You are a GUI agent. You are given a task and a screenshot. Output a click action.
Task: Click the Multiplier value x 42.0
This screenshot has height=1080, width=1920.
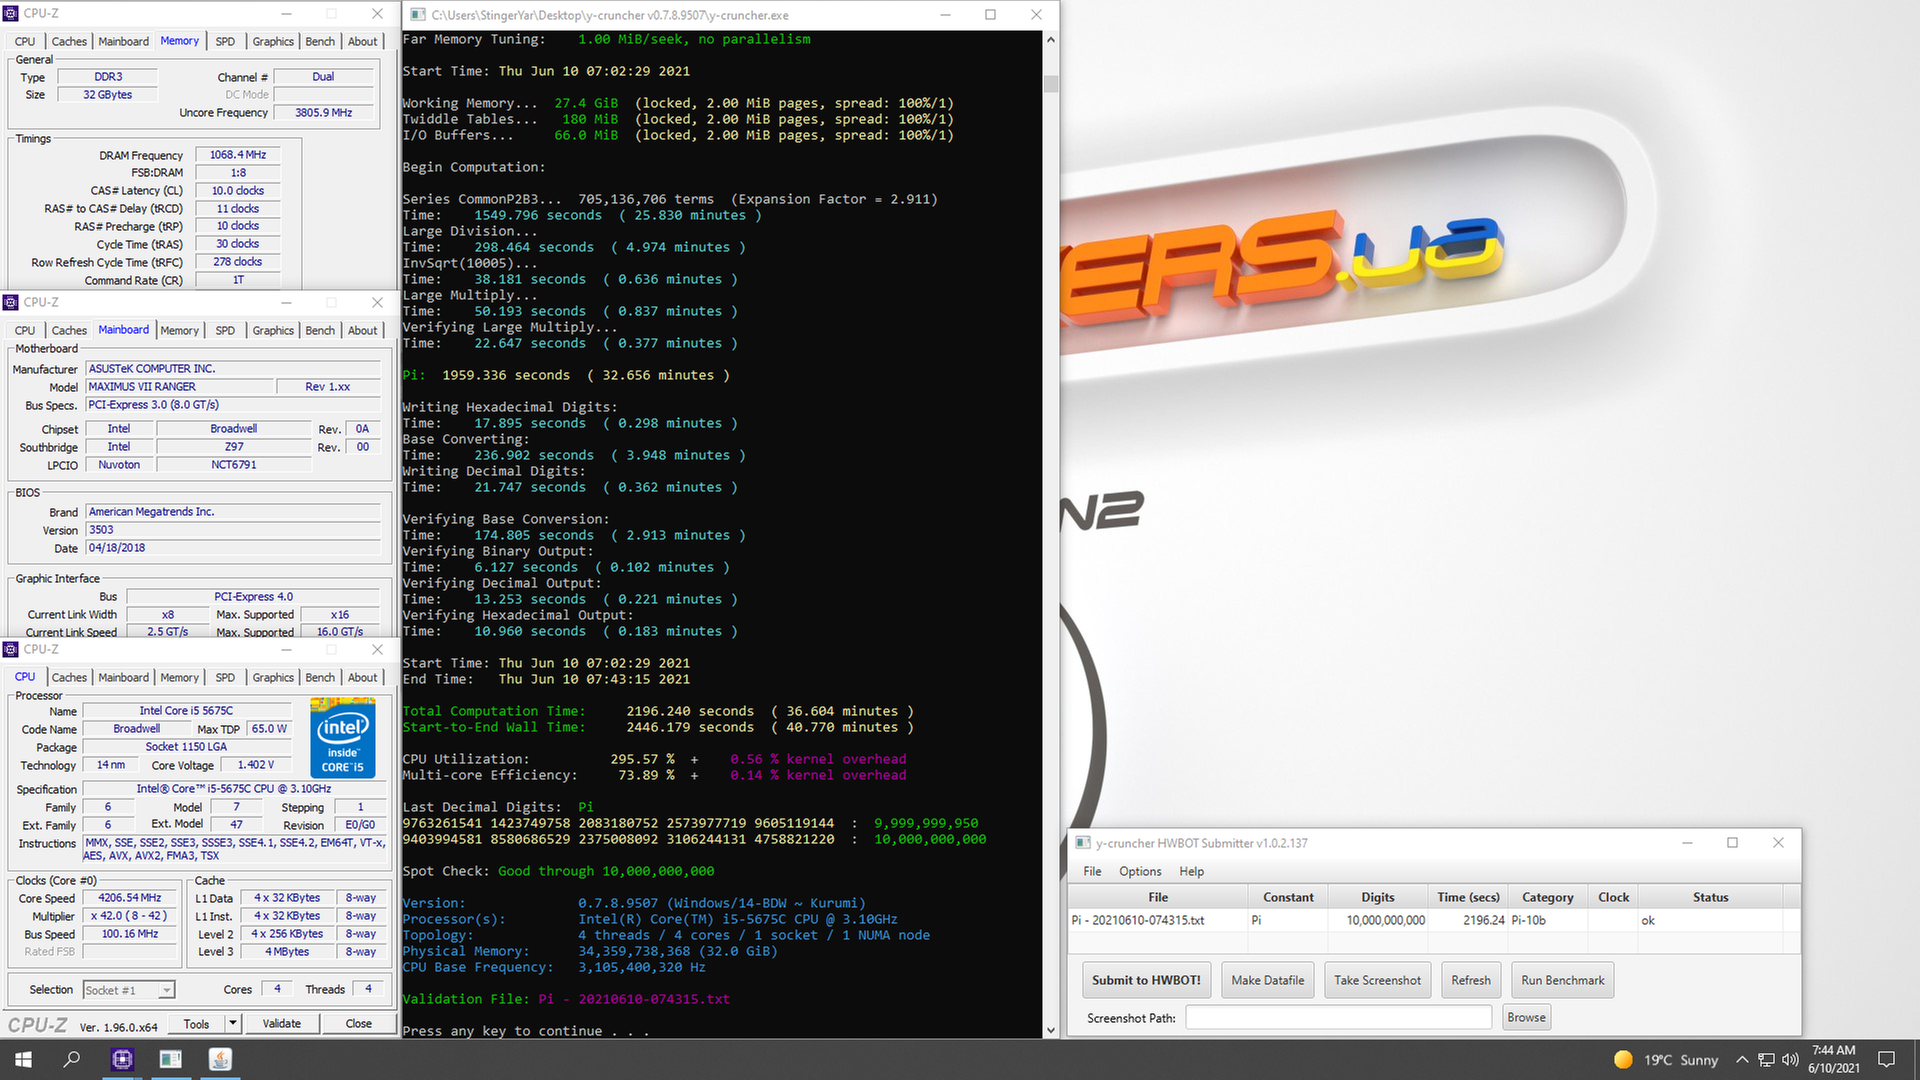[x=130, y=916]
